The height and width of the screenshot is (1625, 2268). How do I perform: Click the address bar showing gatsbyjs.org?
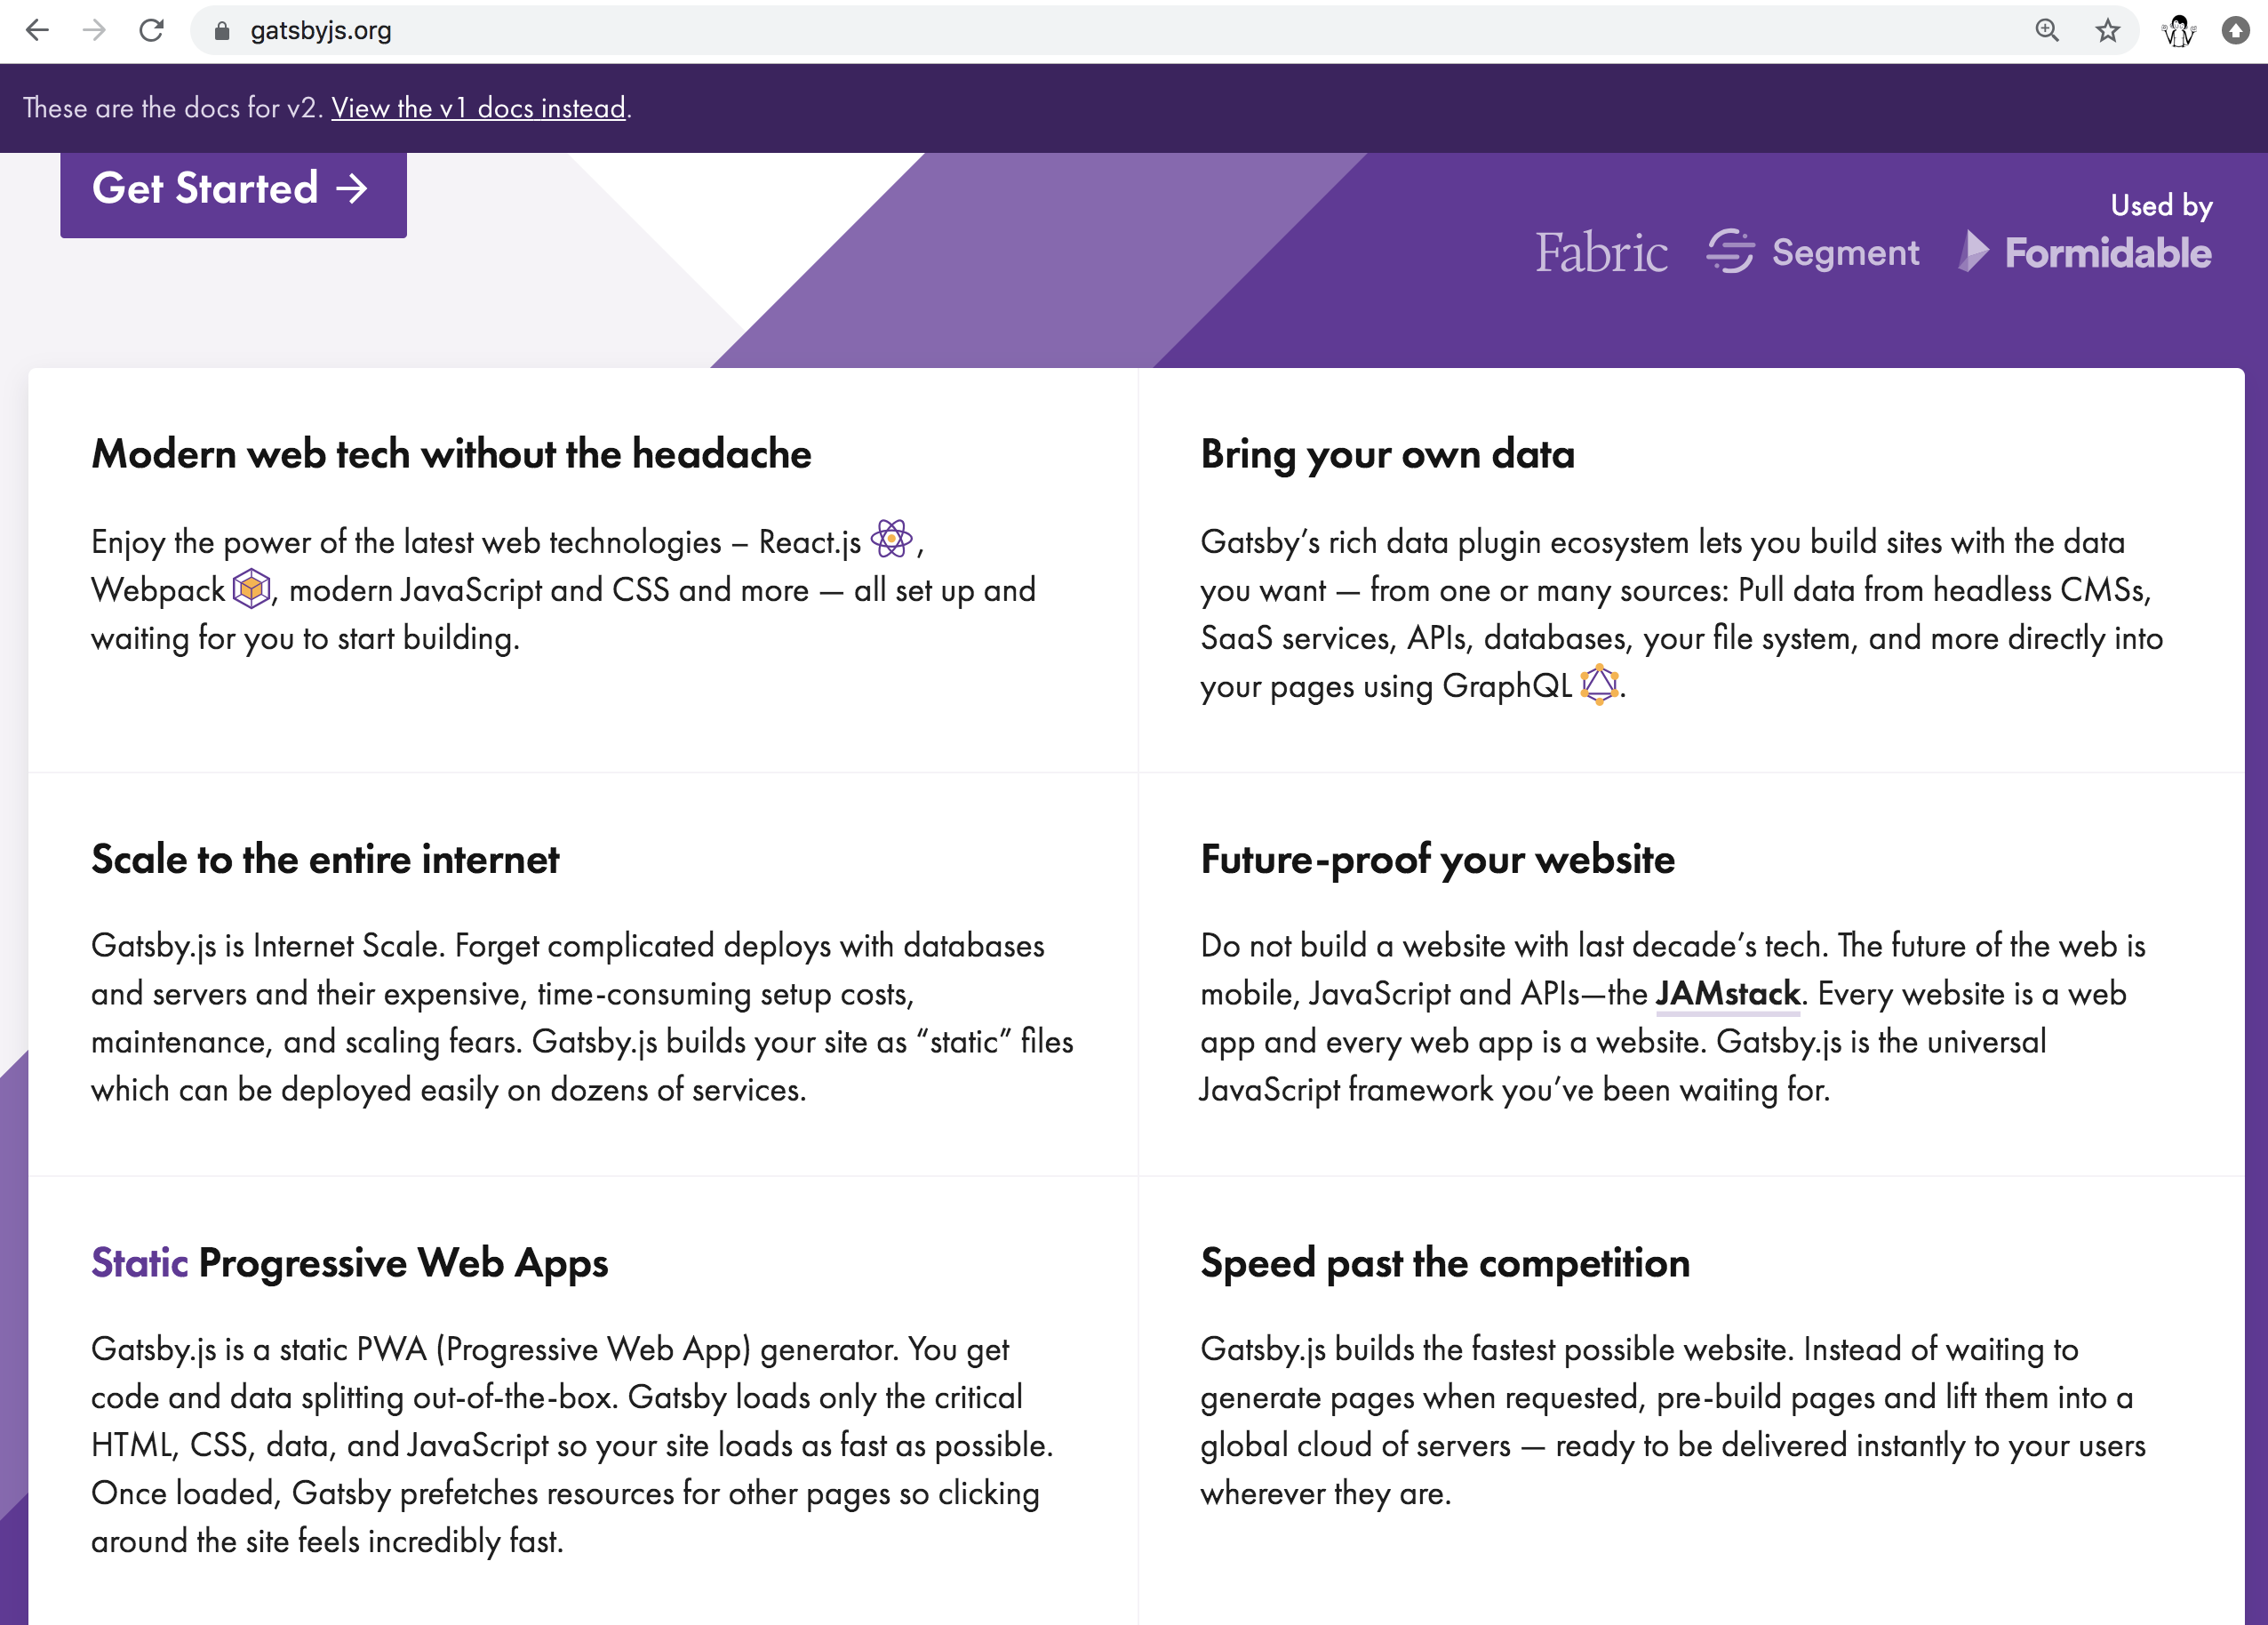pyautogui.click(x=321, y=30)
